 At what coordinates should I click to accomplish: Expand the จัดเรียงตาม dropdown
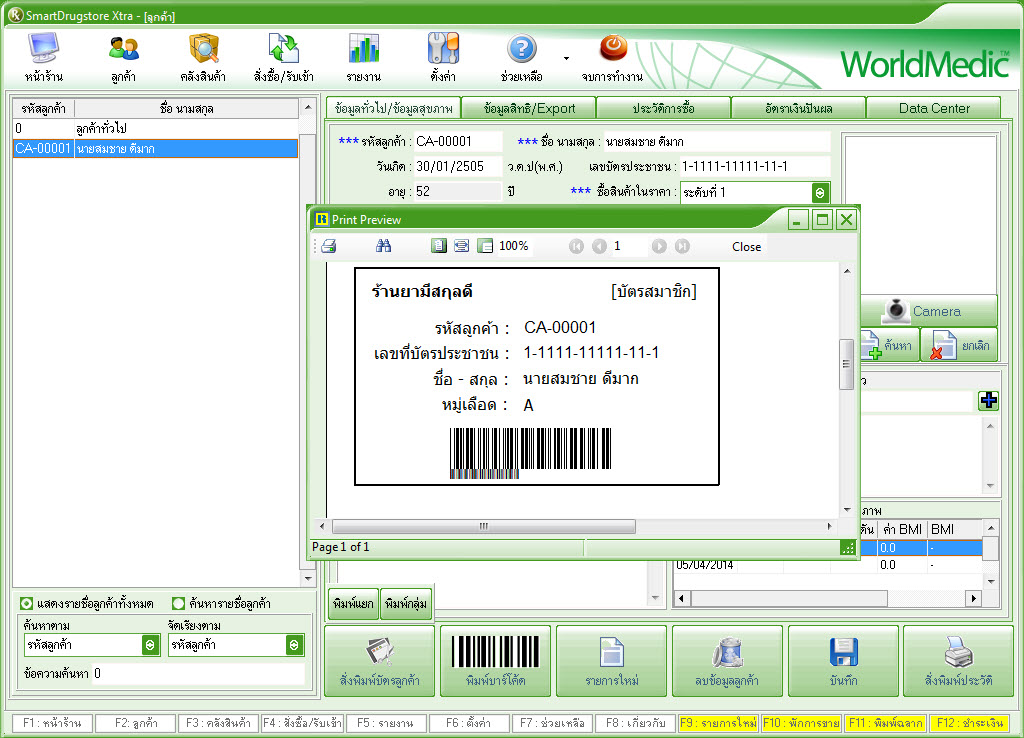(294, 646)
